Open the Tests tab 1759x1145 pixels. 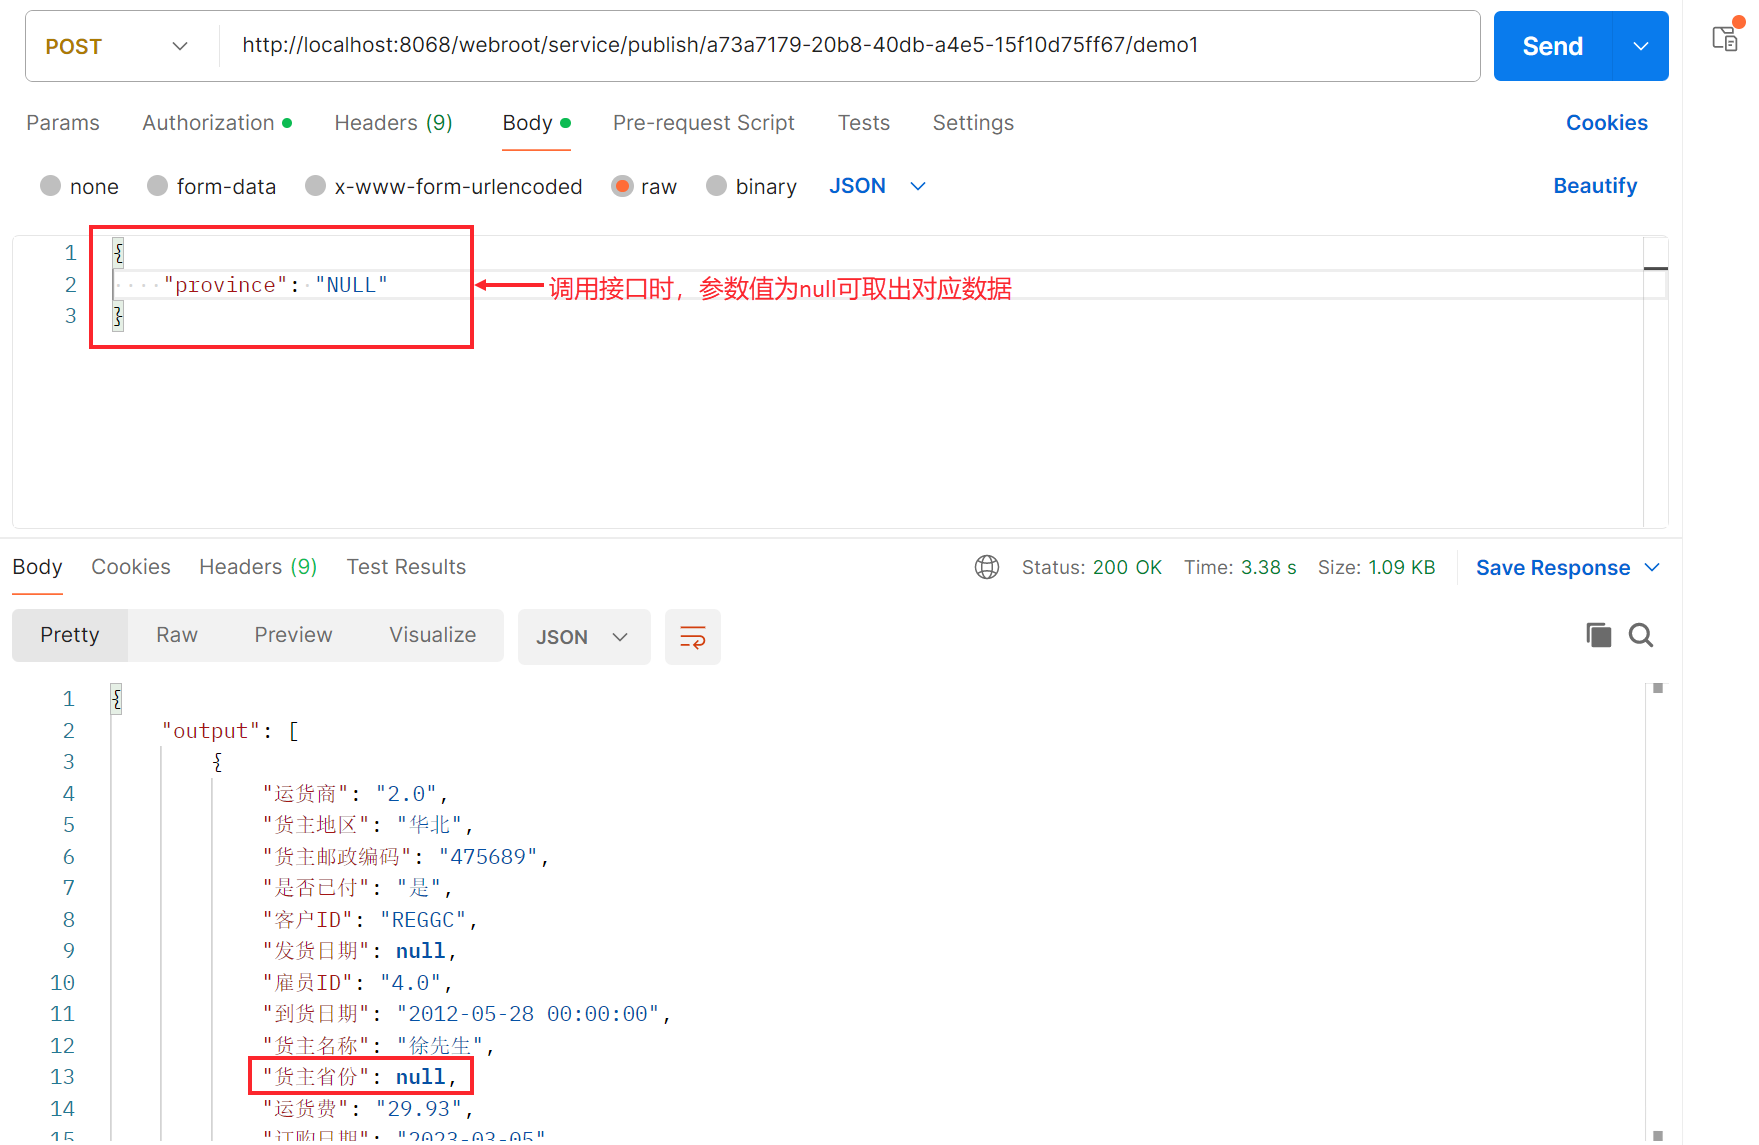coord(864,123)
